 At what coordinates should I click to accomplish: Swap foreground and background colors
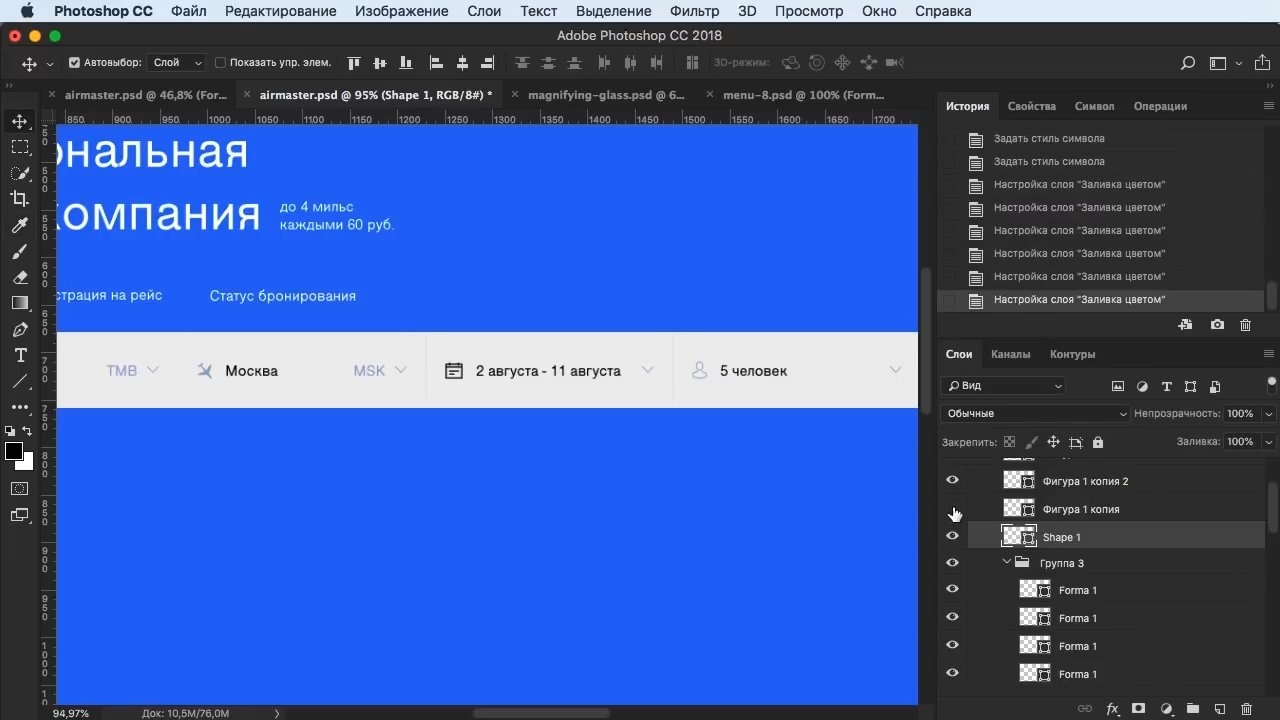tap(28, 431)
